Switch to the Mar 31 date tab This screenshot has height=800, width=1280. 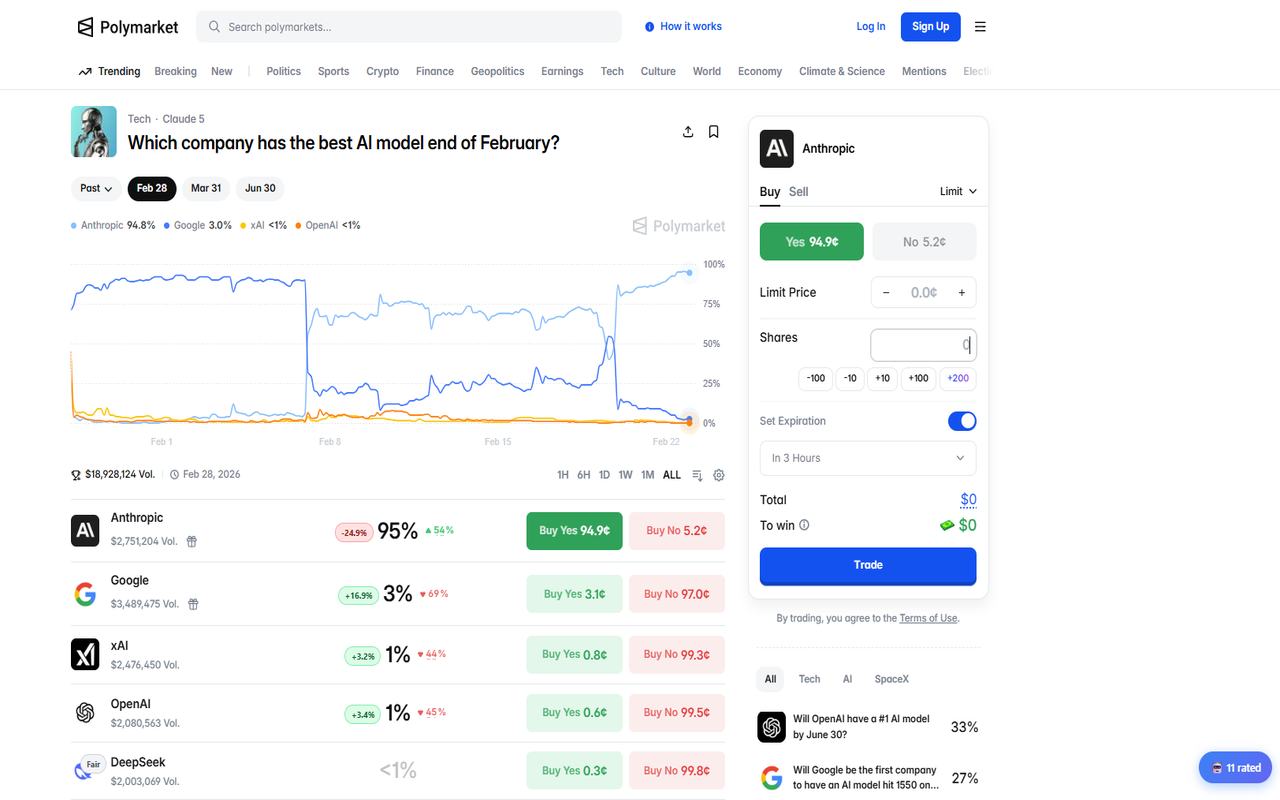click(205, 188)
